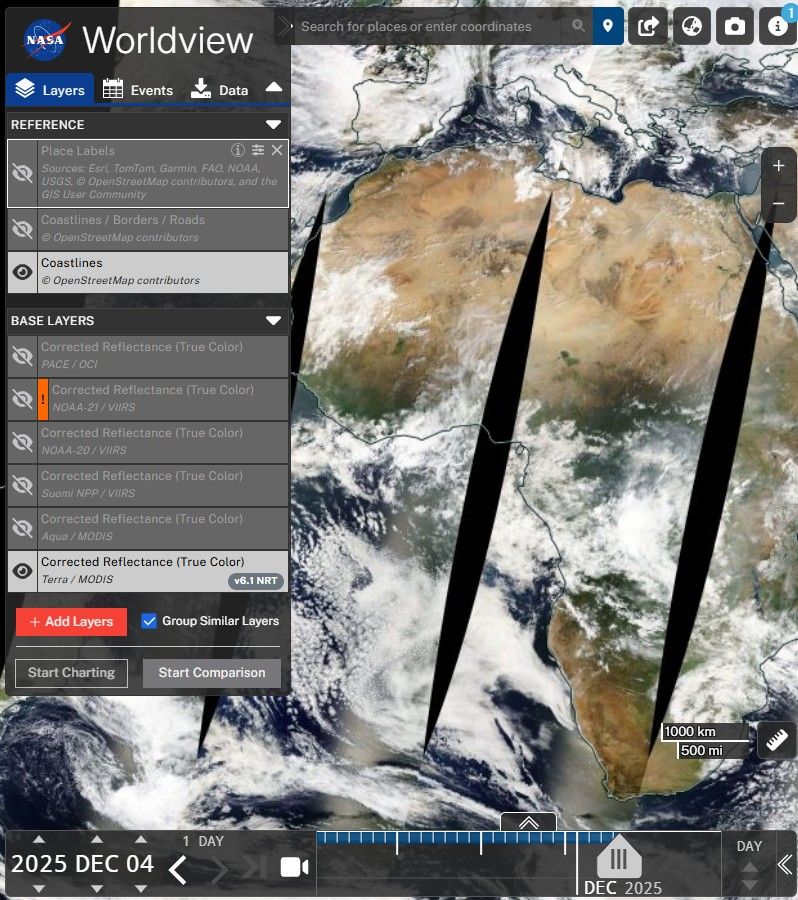Decrease the day with down arrow
Screen dimensions: 798x900
tap(141, 889)
